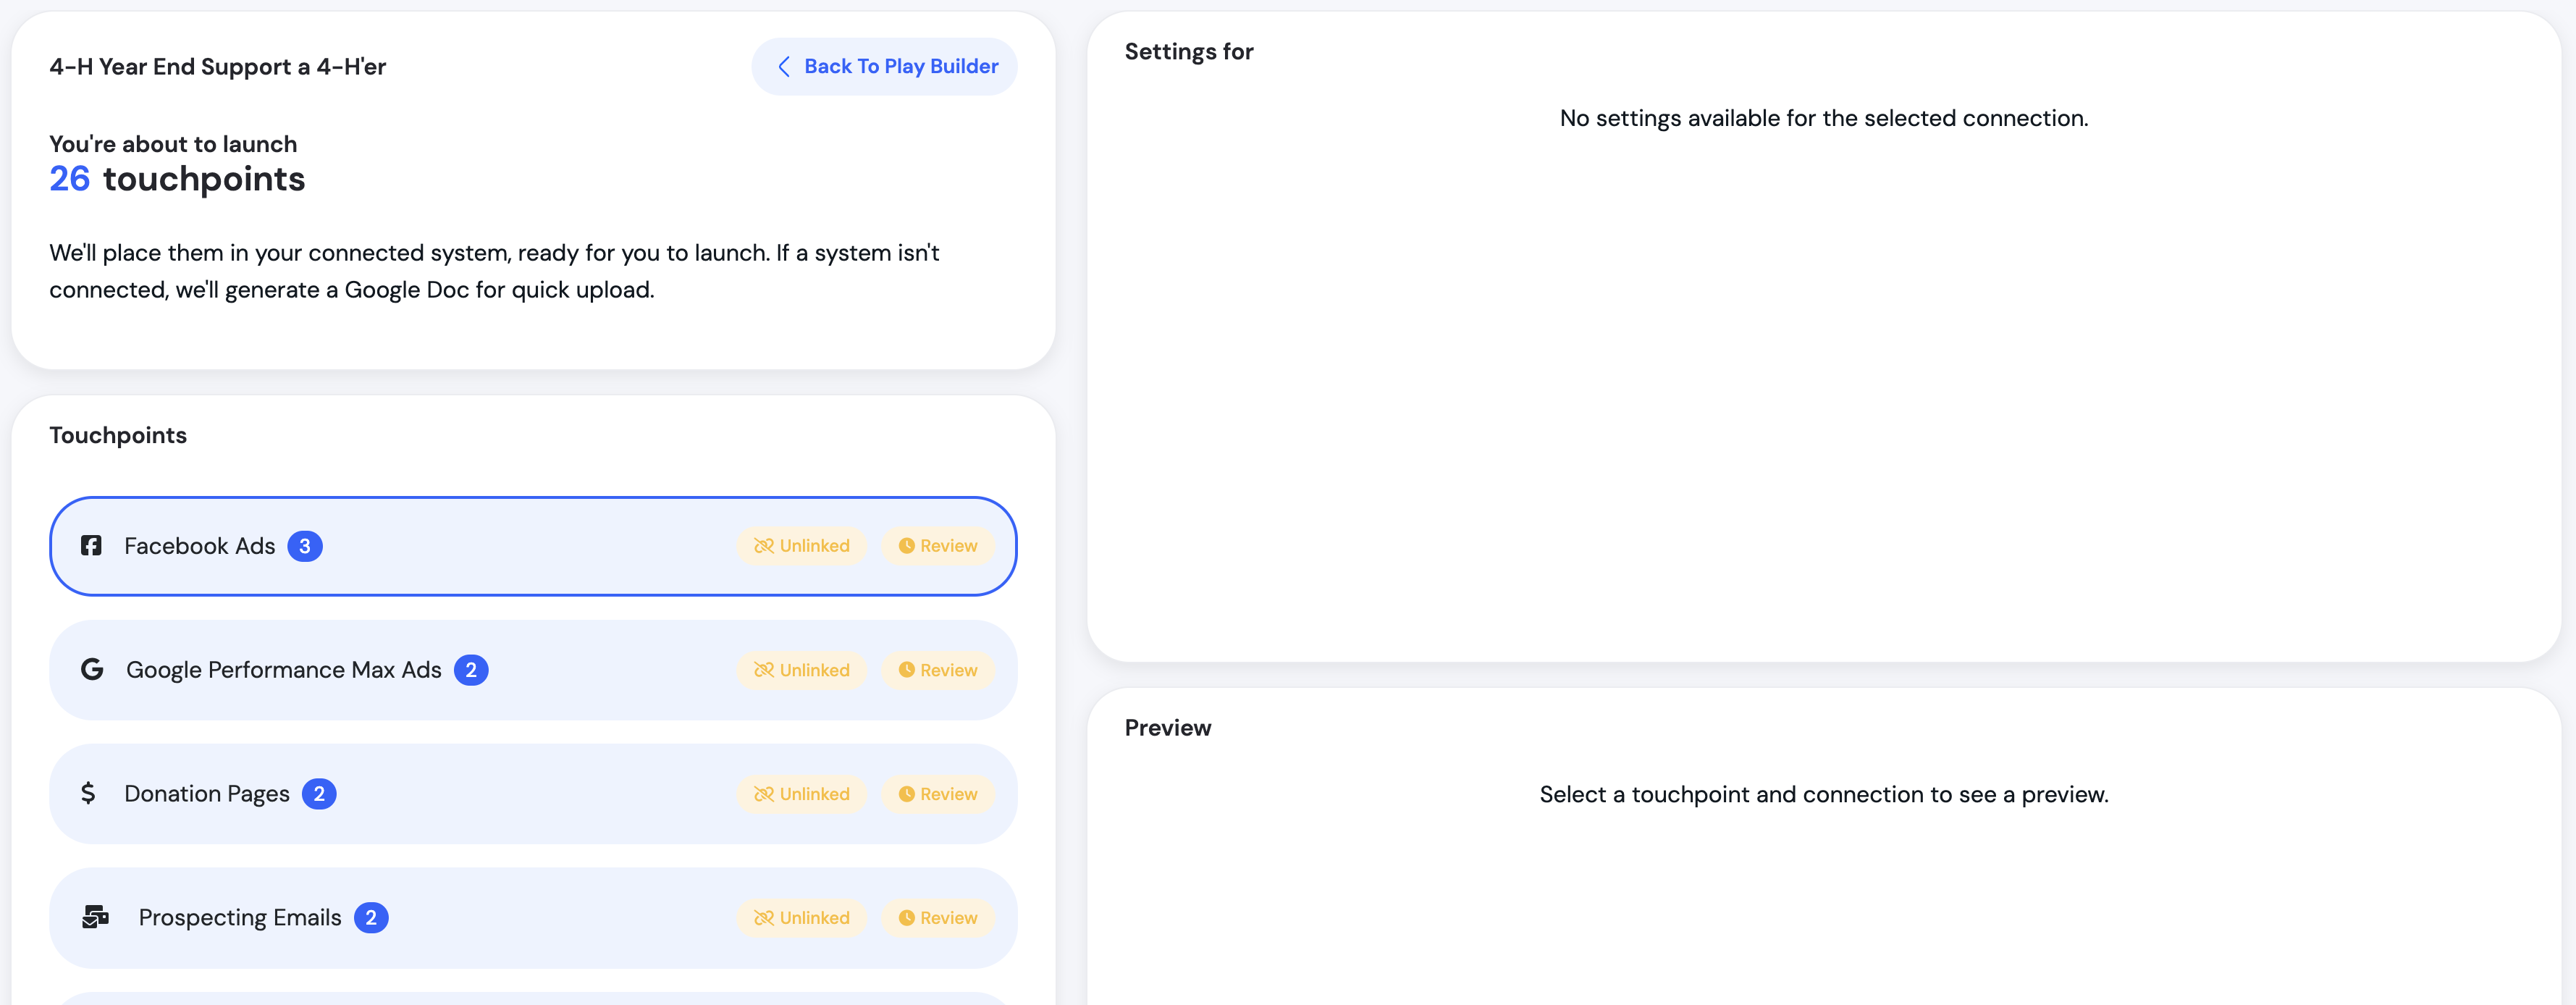Viewport: 2576px width, 1005px height.
Task: Click the Prospecting Emails count badge
Action: 371,918
